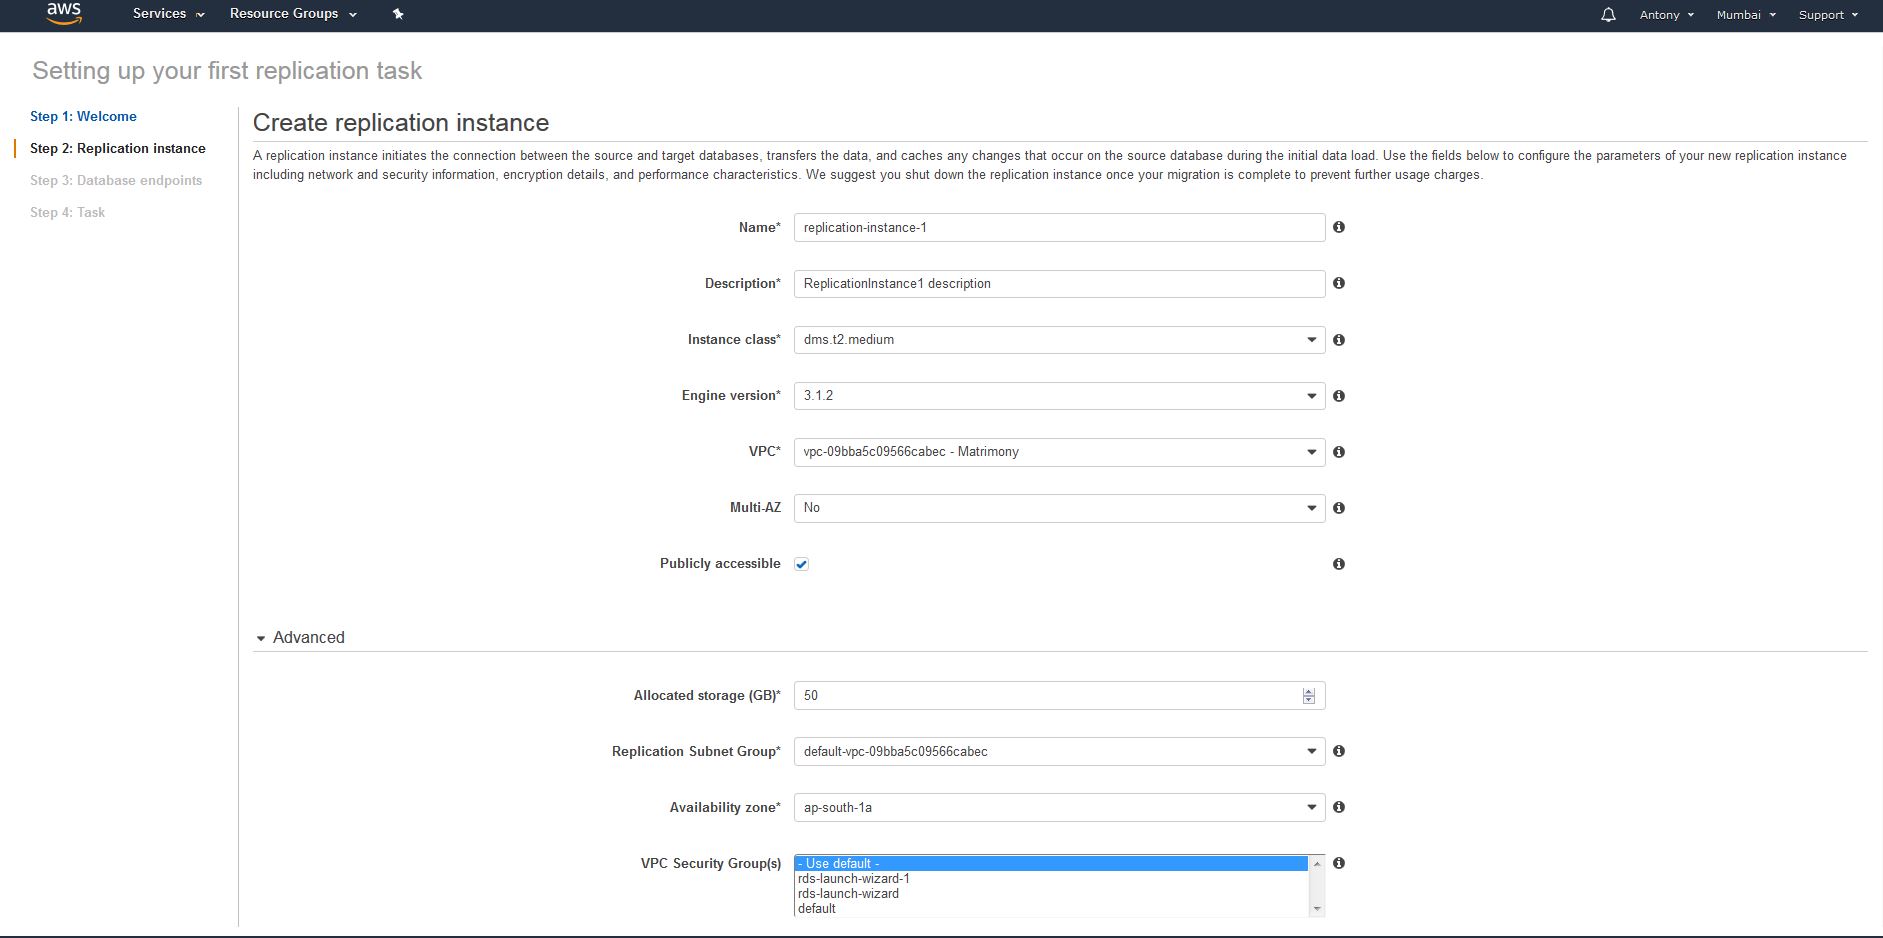Open the Mumbai region selector

pyautogui.click(x=1745, y=15)
